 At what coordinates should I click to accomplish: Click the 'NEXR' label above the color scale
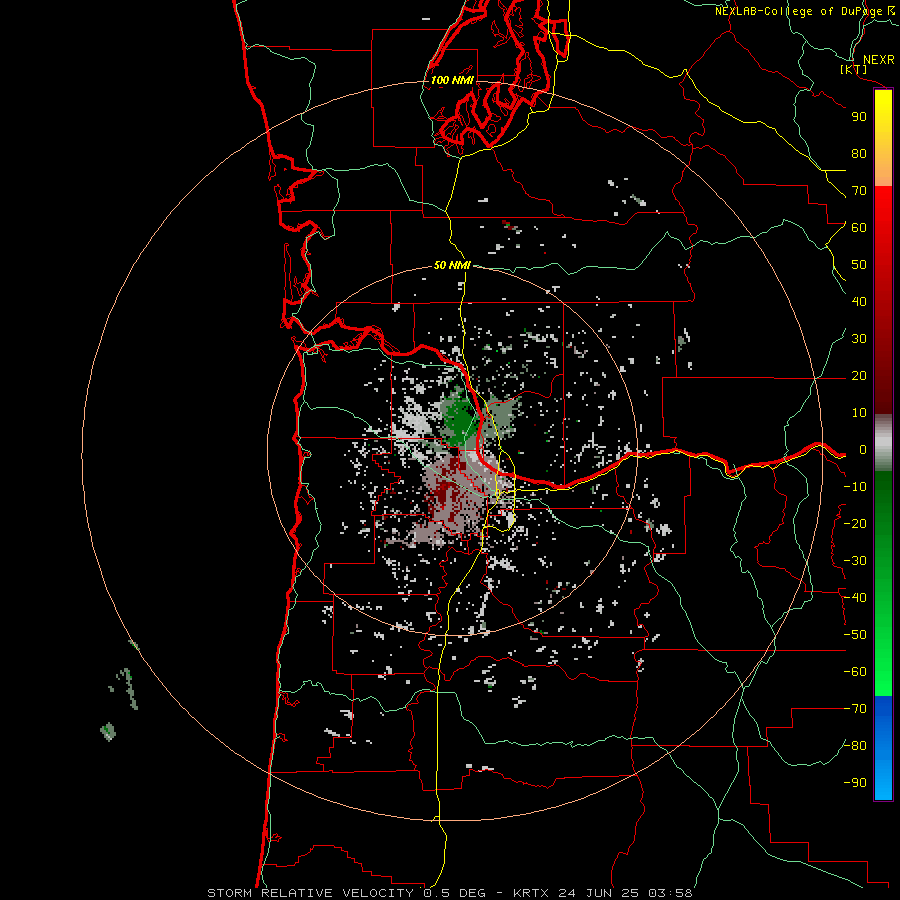click(879, 60)
